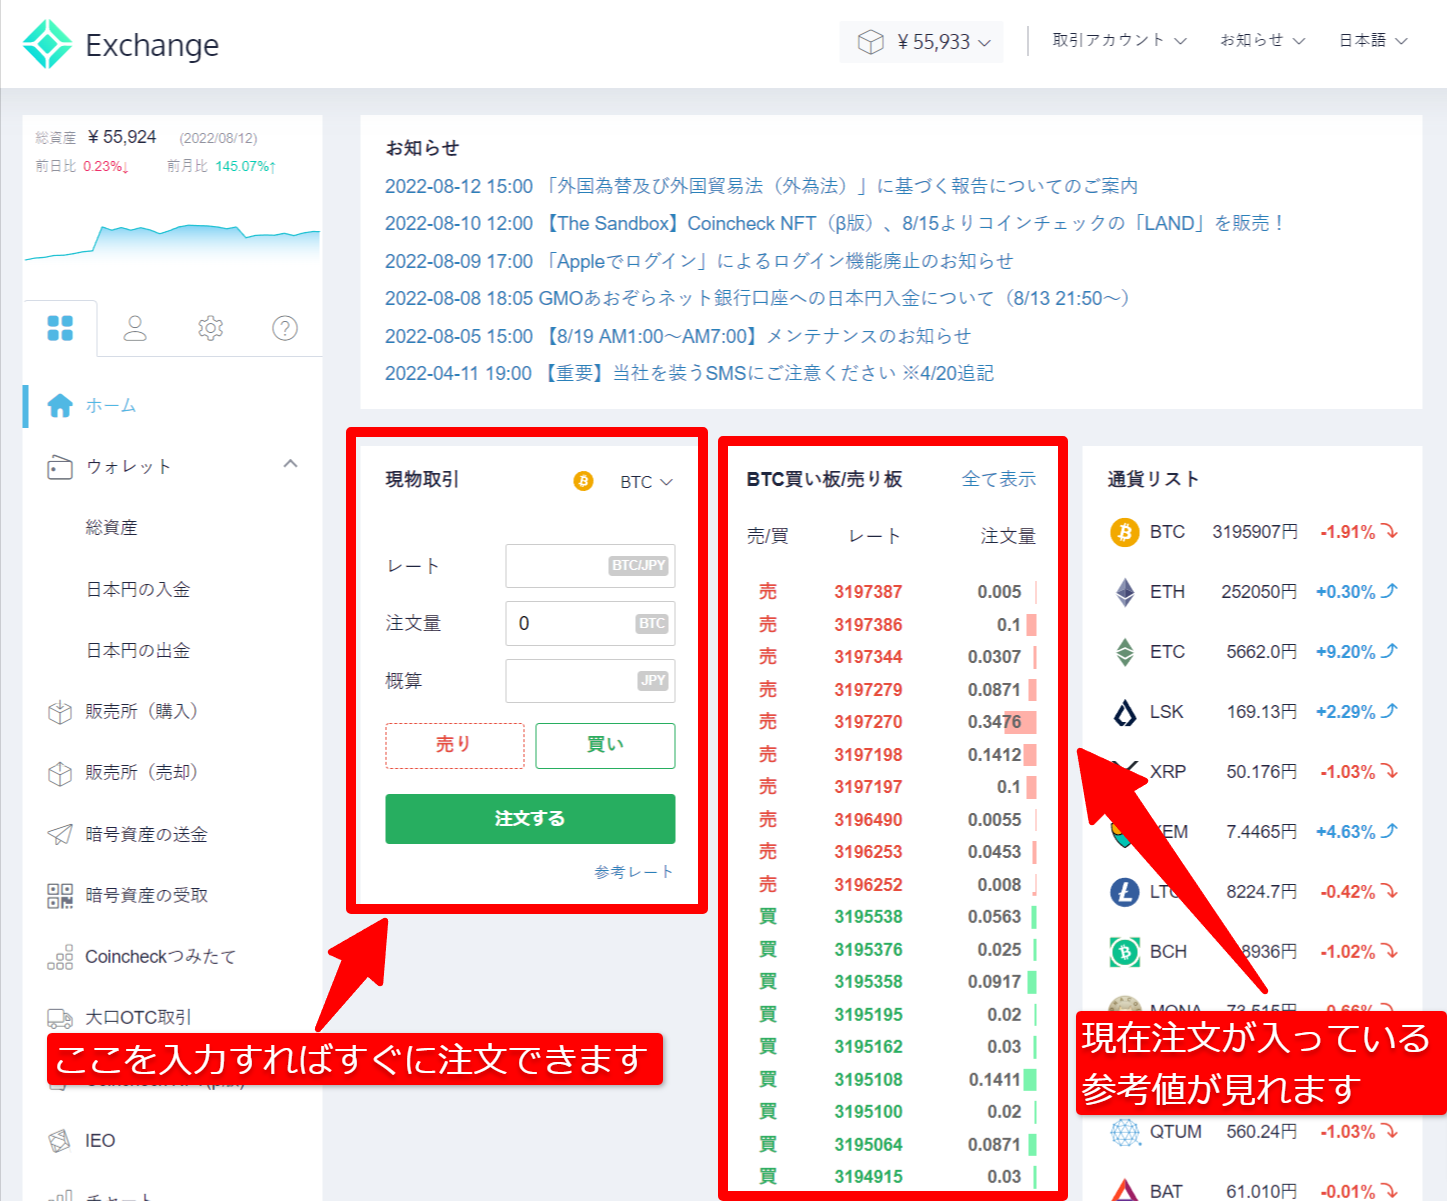
Task: Select the 販売所（購入） box icon
Action: tap(60, 711)
